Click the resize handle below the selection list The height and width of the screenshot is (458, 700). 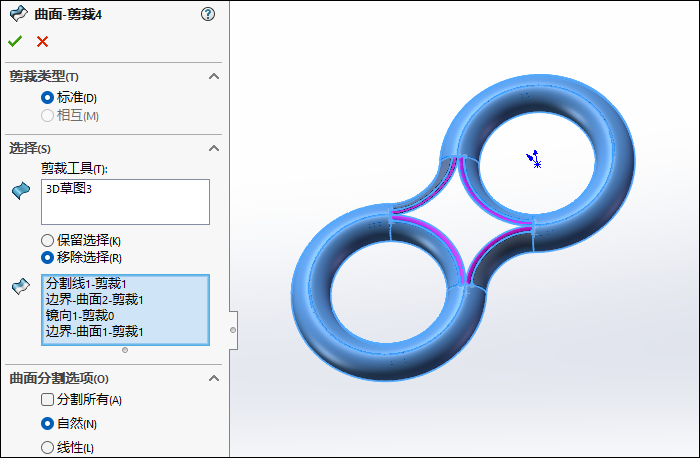(x=125, y=350)
